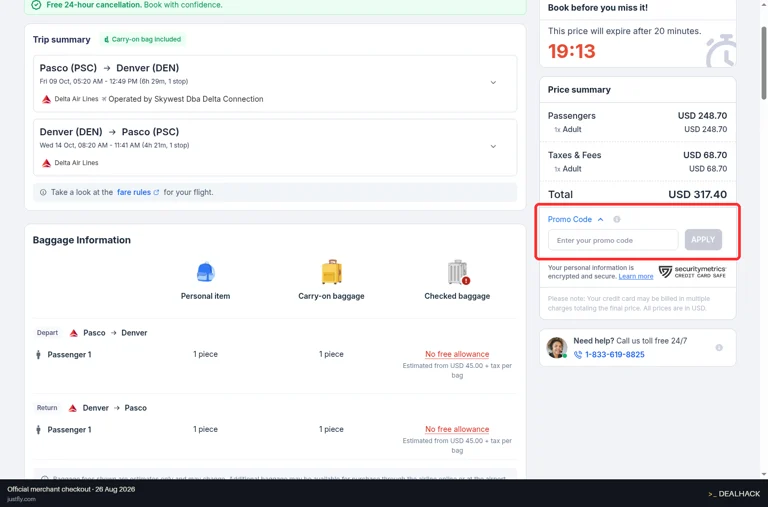Click the Carry-on bag included badge

click(143, 39)
